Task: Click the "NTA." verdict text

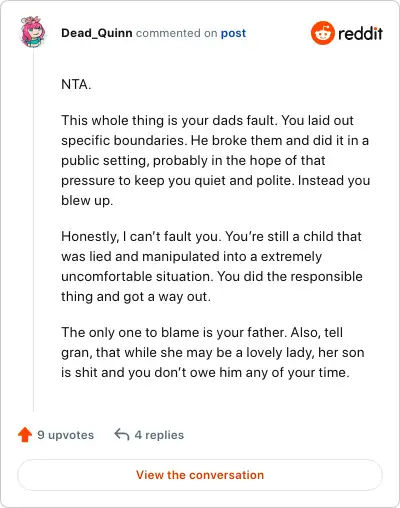Action: pyautogui.click(x=76, y=84)
